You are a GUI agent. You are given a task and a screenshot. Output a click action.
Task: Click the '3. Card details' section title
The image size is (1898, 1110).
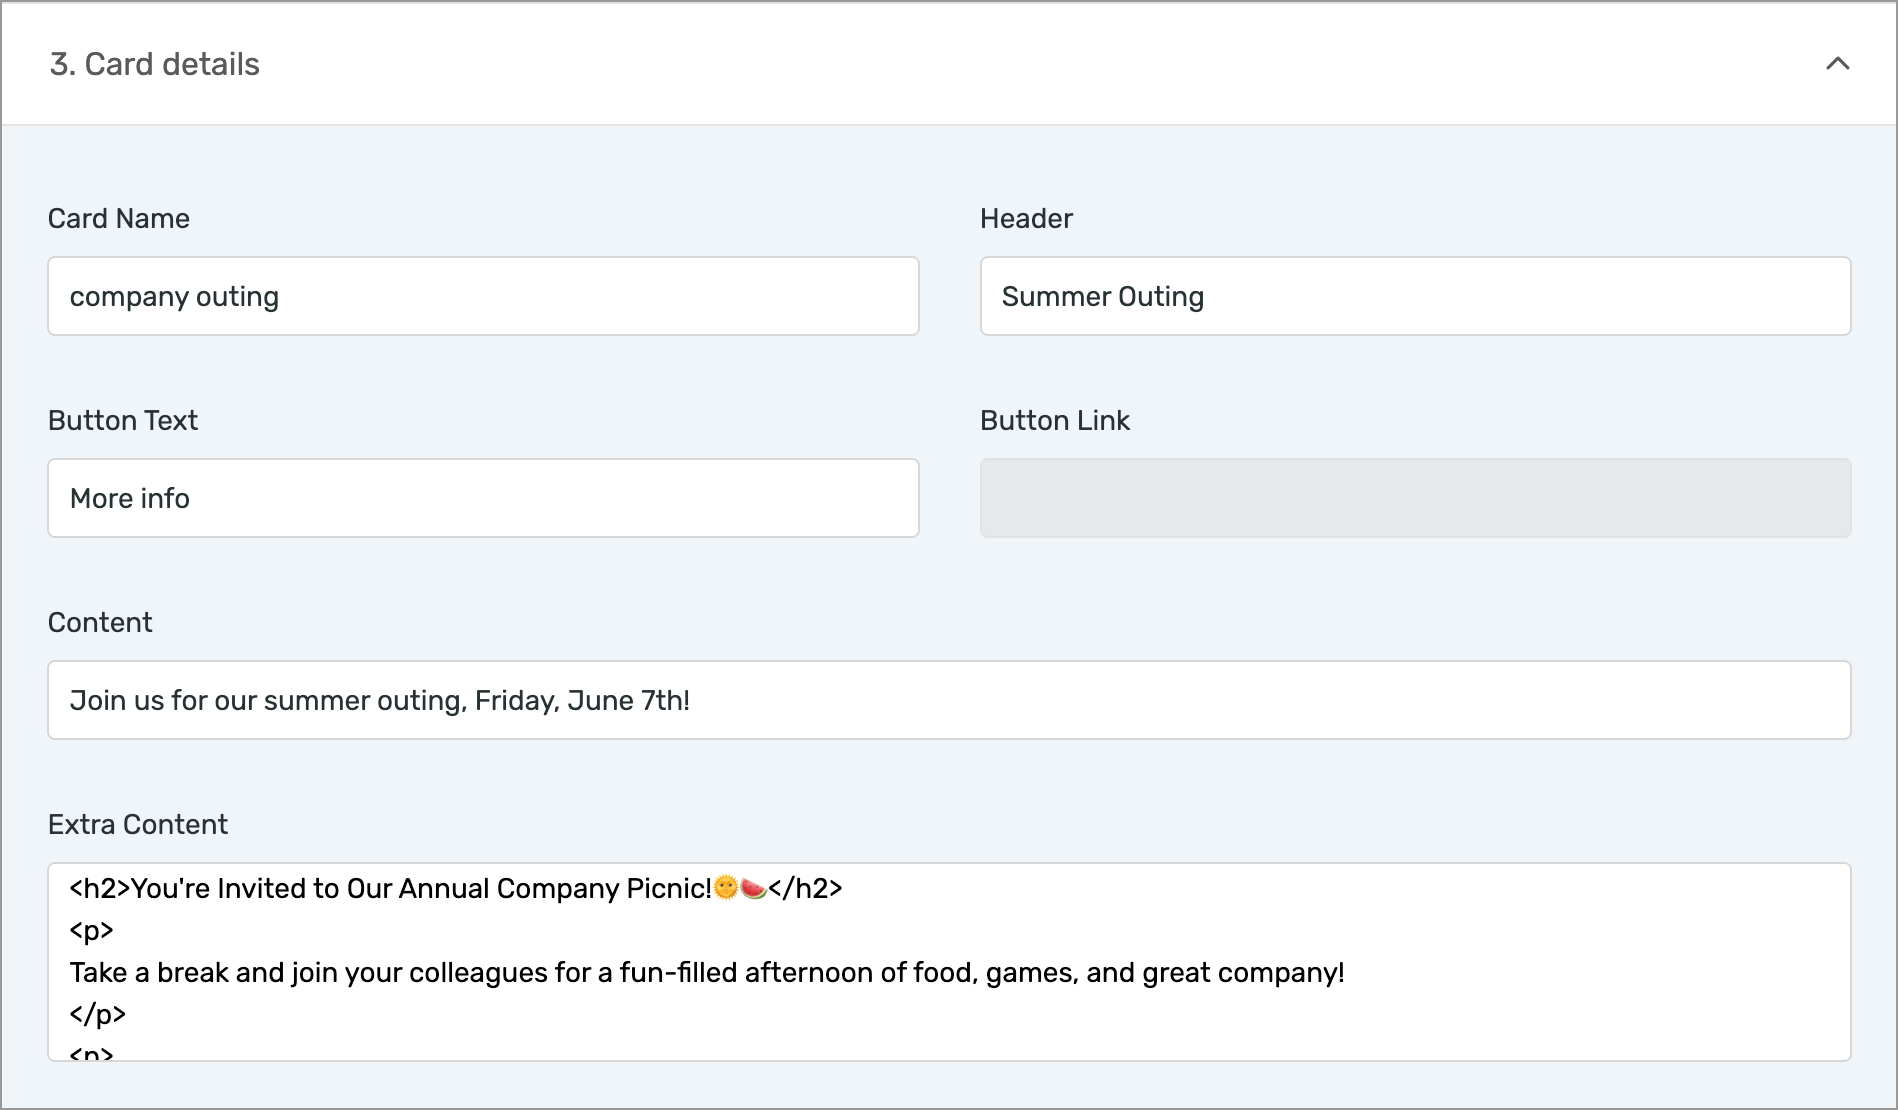pos(155,64)
